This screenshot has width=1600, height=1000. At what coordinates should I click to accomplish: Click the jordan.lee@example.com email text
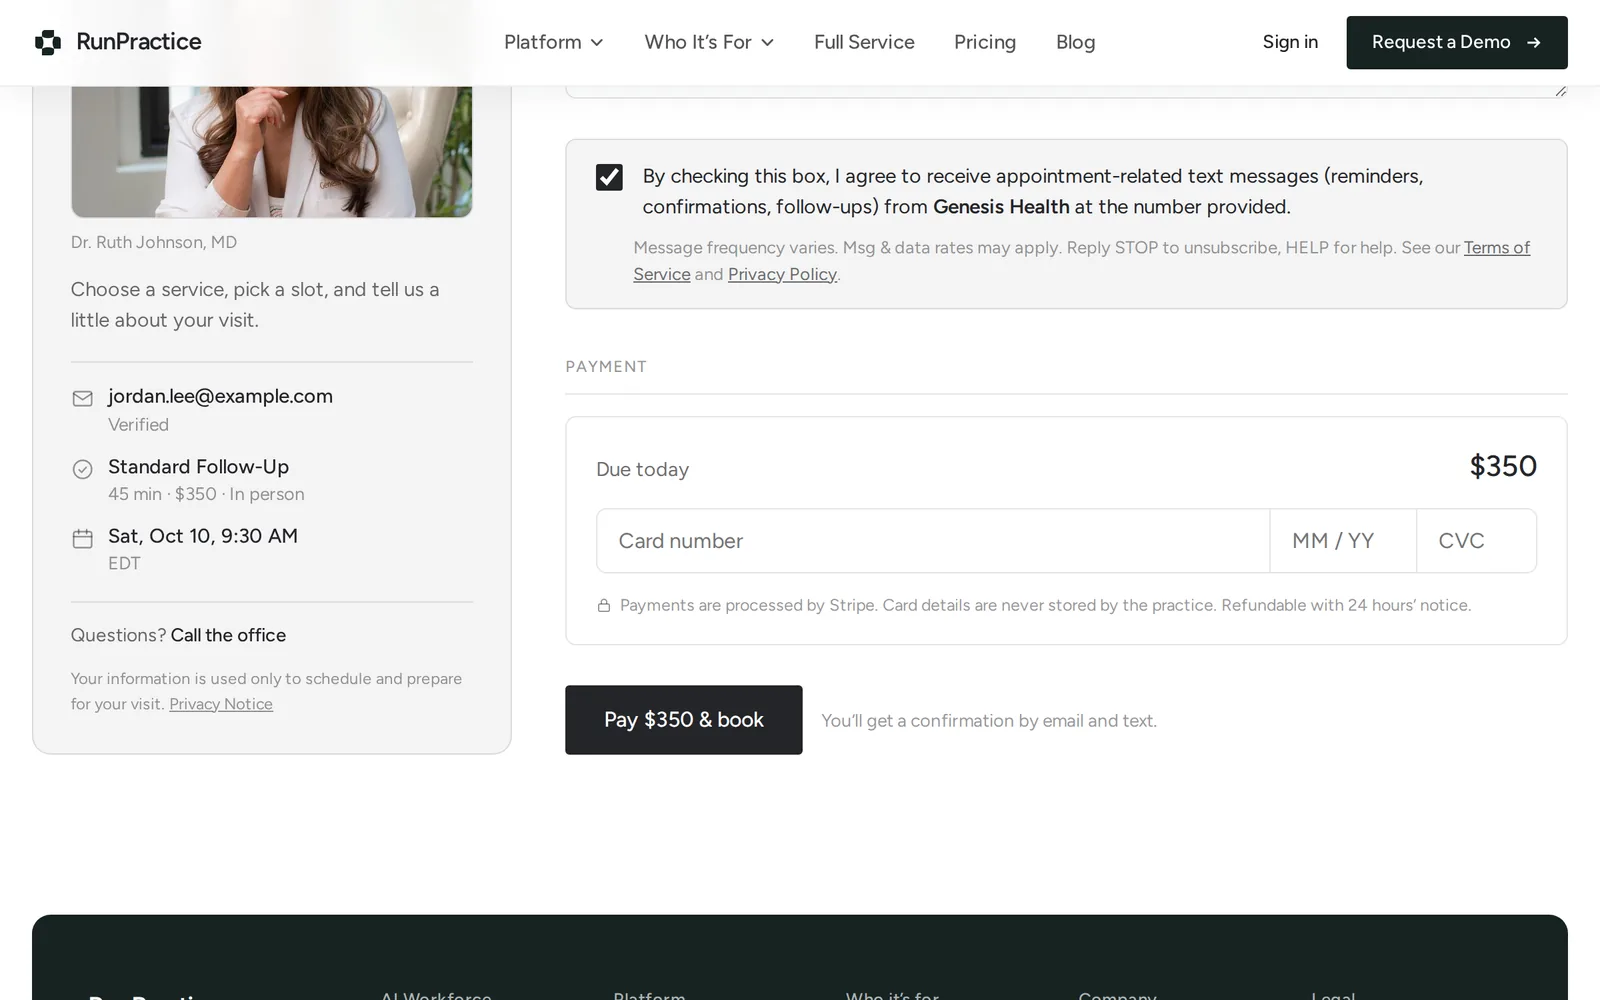tap(220, 396)
